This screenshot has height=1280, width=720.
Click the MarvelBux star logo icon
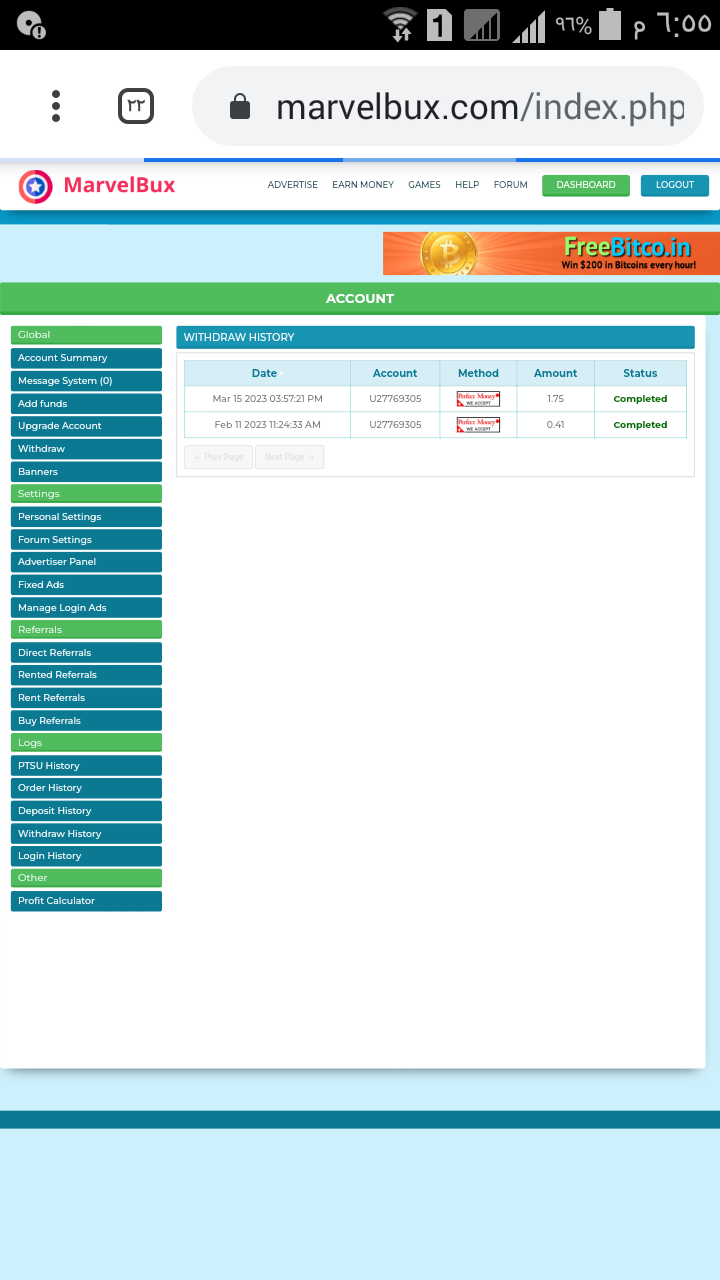click(36, 186)
